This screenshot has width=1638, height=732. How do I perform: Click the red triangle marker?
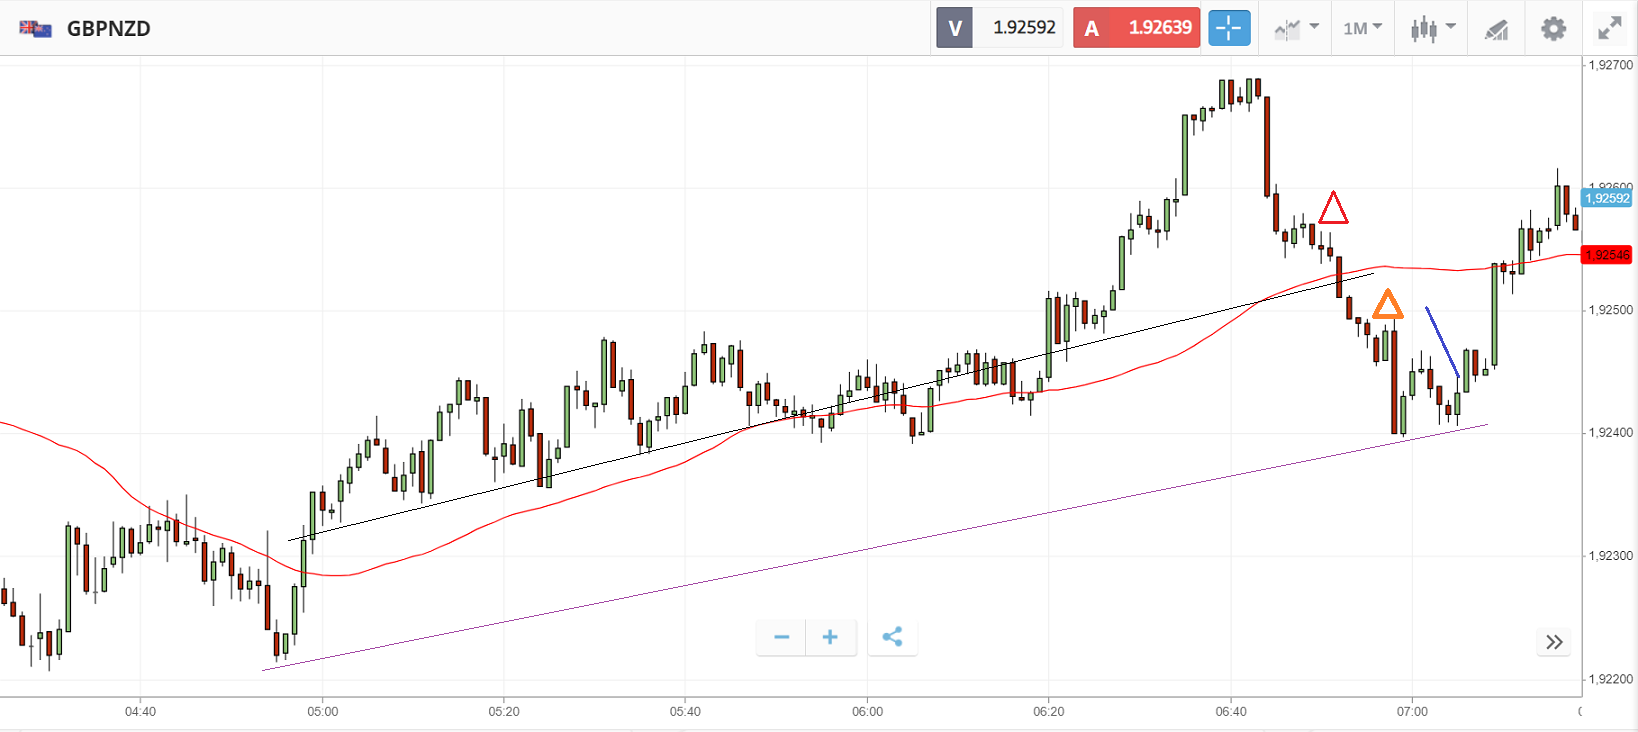(1333, 208)
